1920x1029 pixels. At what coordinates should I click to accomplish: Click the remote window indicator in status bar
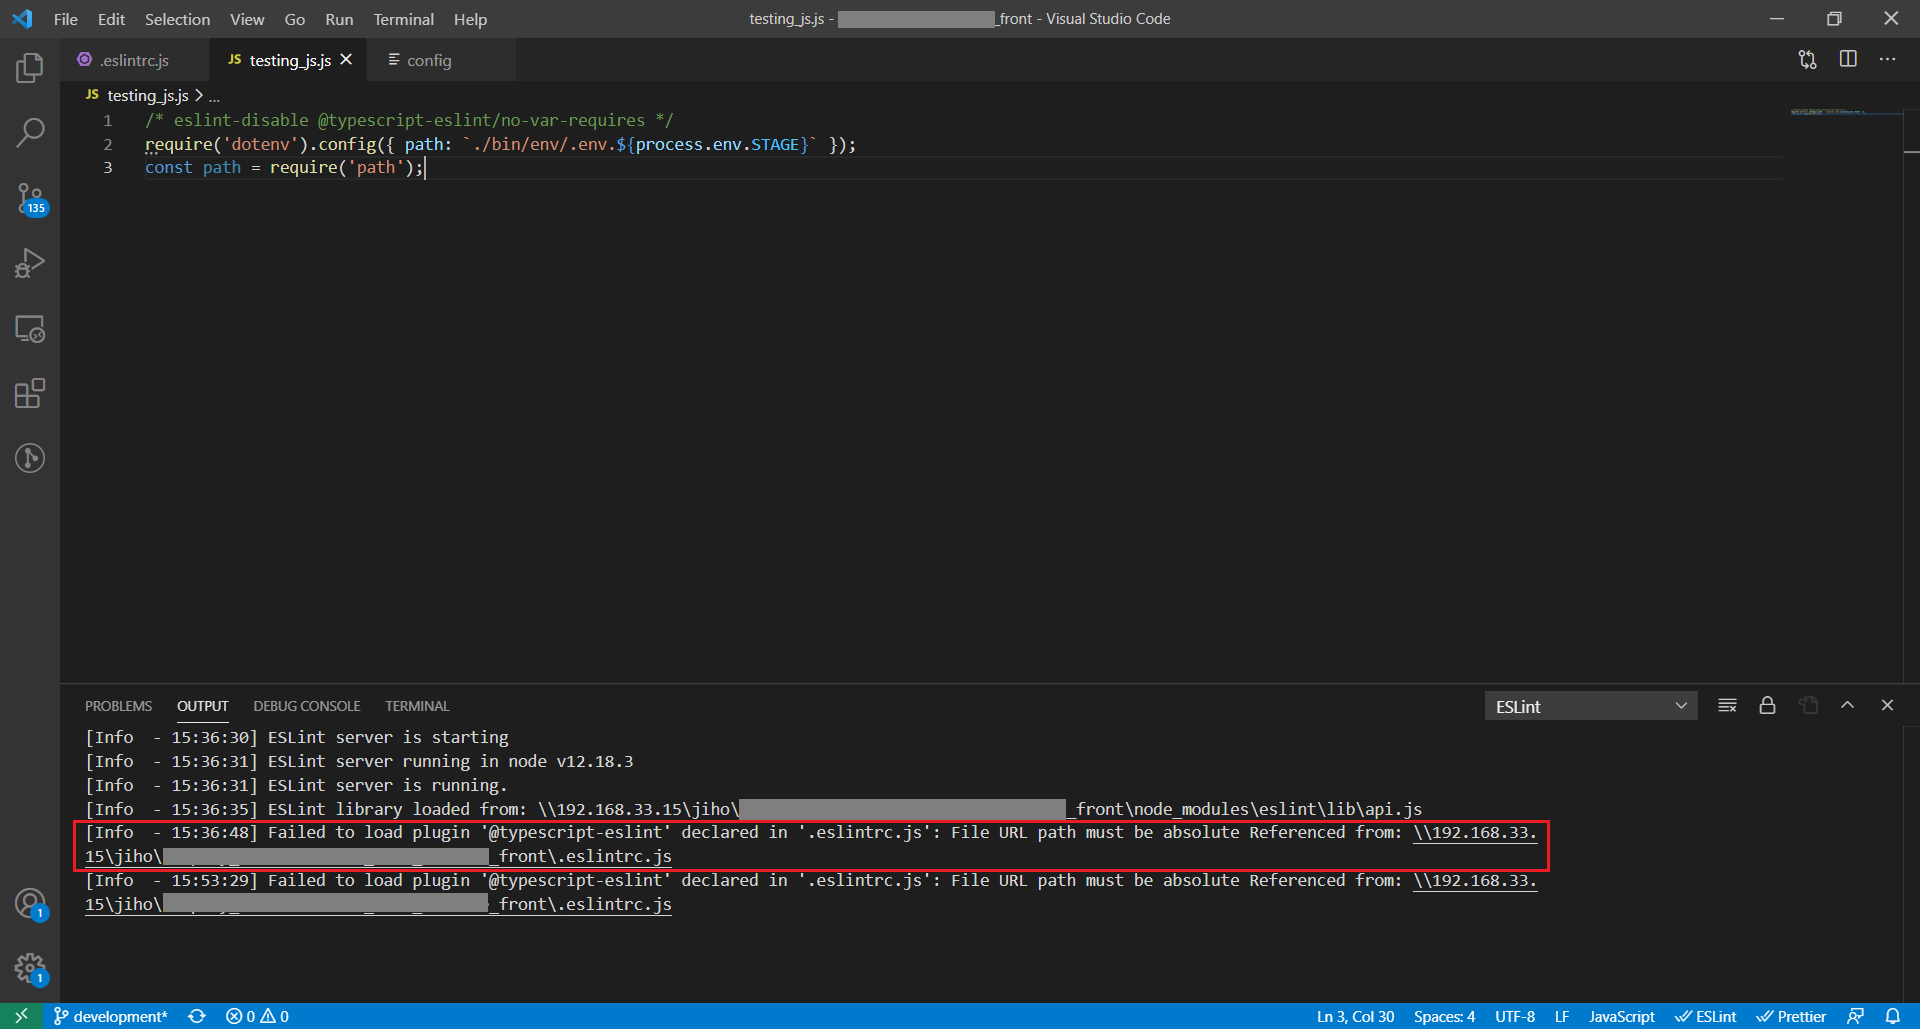click(x=21, y=1016)
